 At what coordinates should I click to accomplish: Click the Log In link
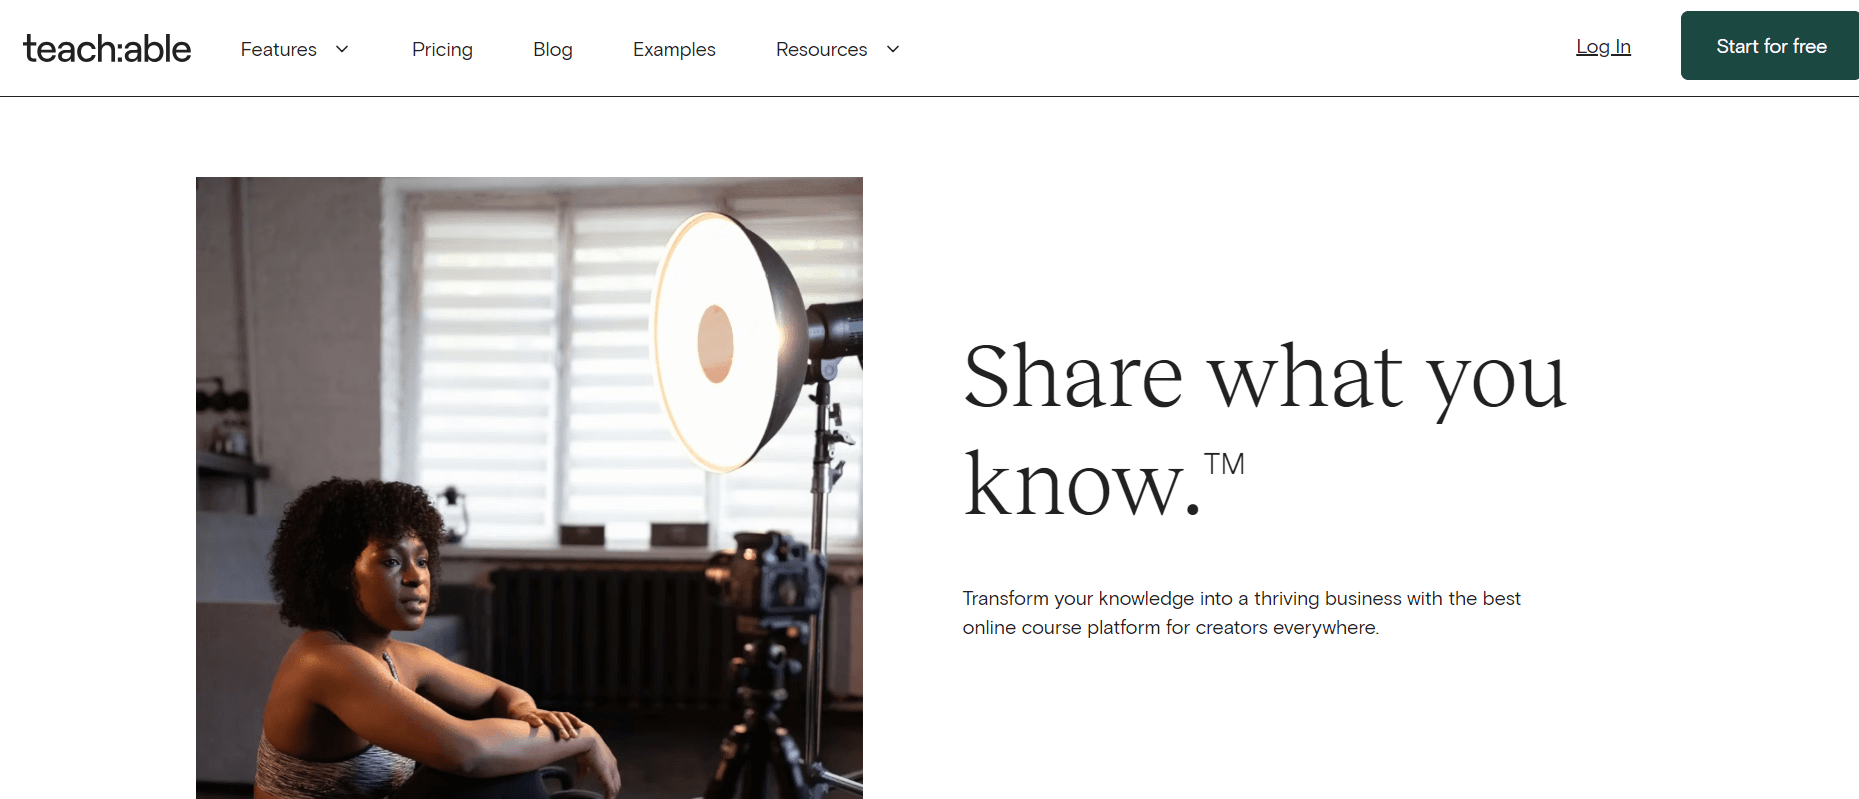click(1603, 47)
